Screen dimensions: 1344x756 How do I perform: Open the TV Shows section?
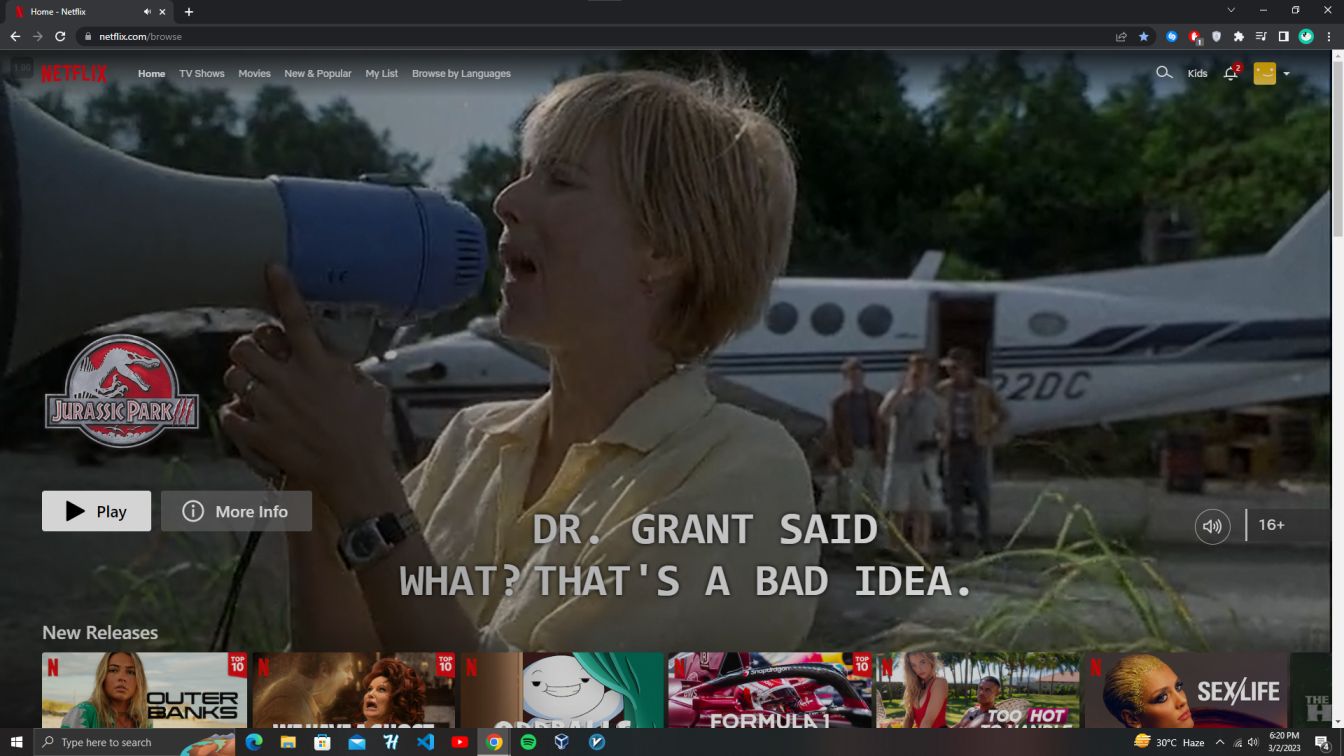coord(202,74)
